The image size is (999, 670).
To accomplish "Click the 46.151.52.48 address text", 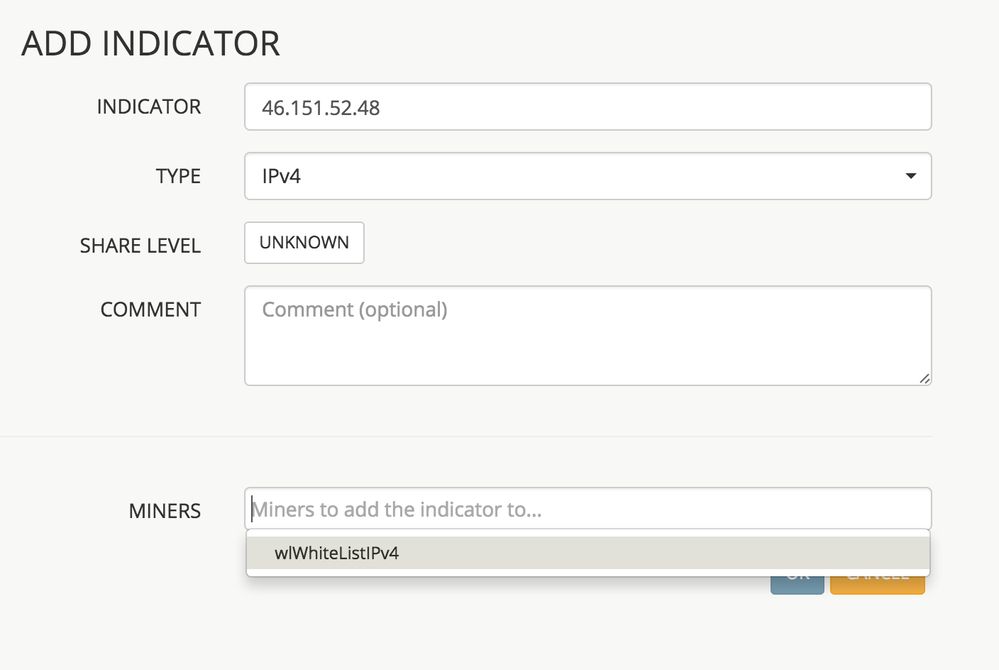I will (x=320, y=106).
